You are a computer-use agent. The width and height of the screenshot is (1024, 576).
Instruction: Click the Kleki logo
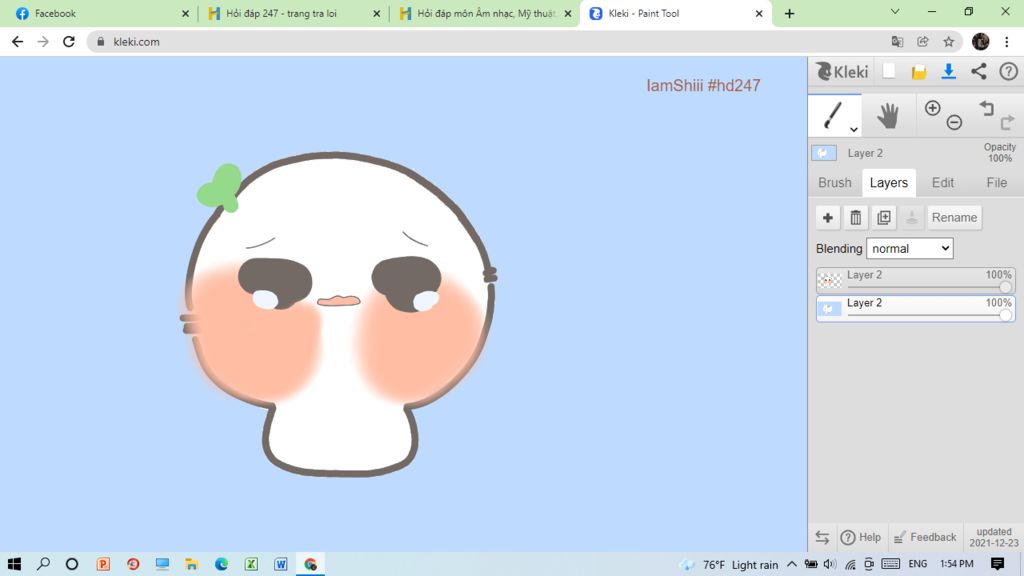coord(842,72)
